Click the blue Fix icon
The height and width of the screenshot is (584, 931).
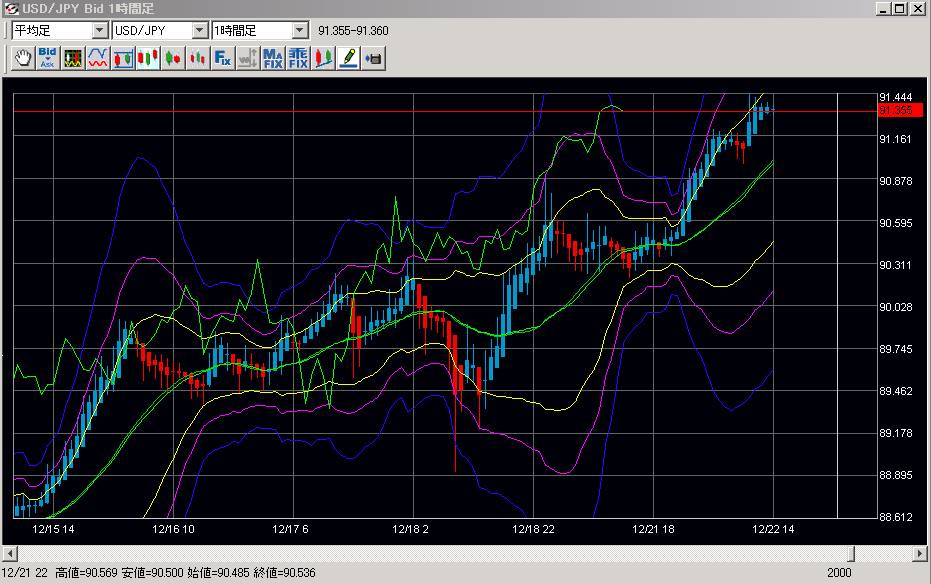[223, 58]
